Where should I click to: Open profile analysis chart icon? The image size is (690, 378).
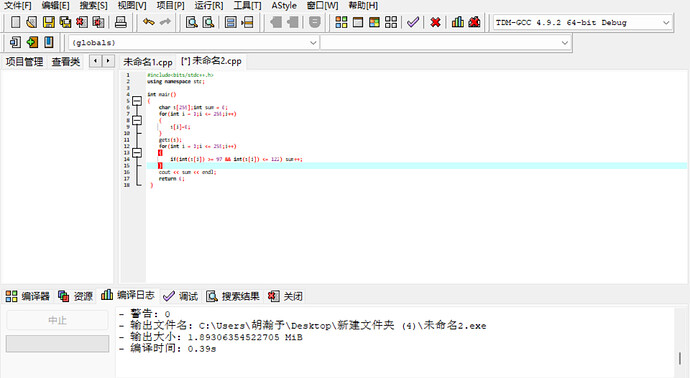[458, 22]
